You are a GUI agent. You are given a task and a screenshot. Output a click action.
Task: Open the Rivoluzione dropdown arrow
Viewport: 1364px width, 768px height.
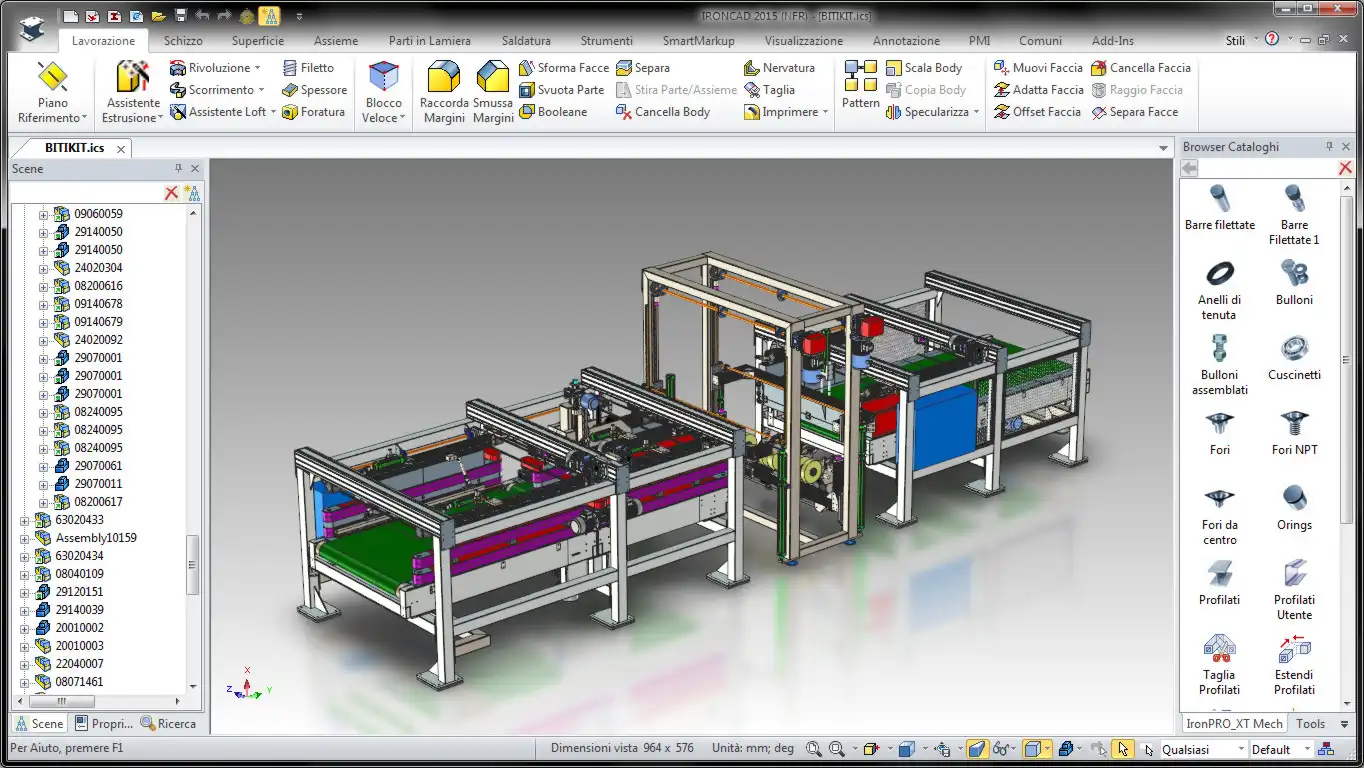coord(258,68)
